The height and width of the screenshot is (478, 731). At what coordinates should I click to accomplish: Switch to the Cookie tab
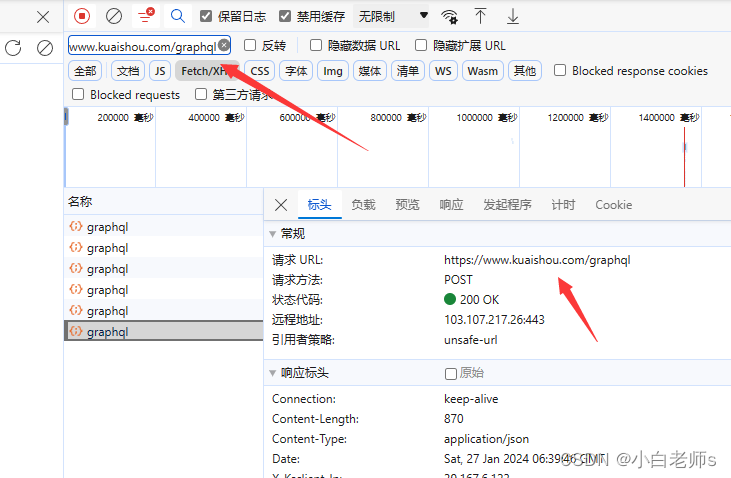[614, 205]
